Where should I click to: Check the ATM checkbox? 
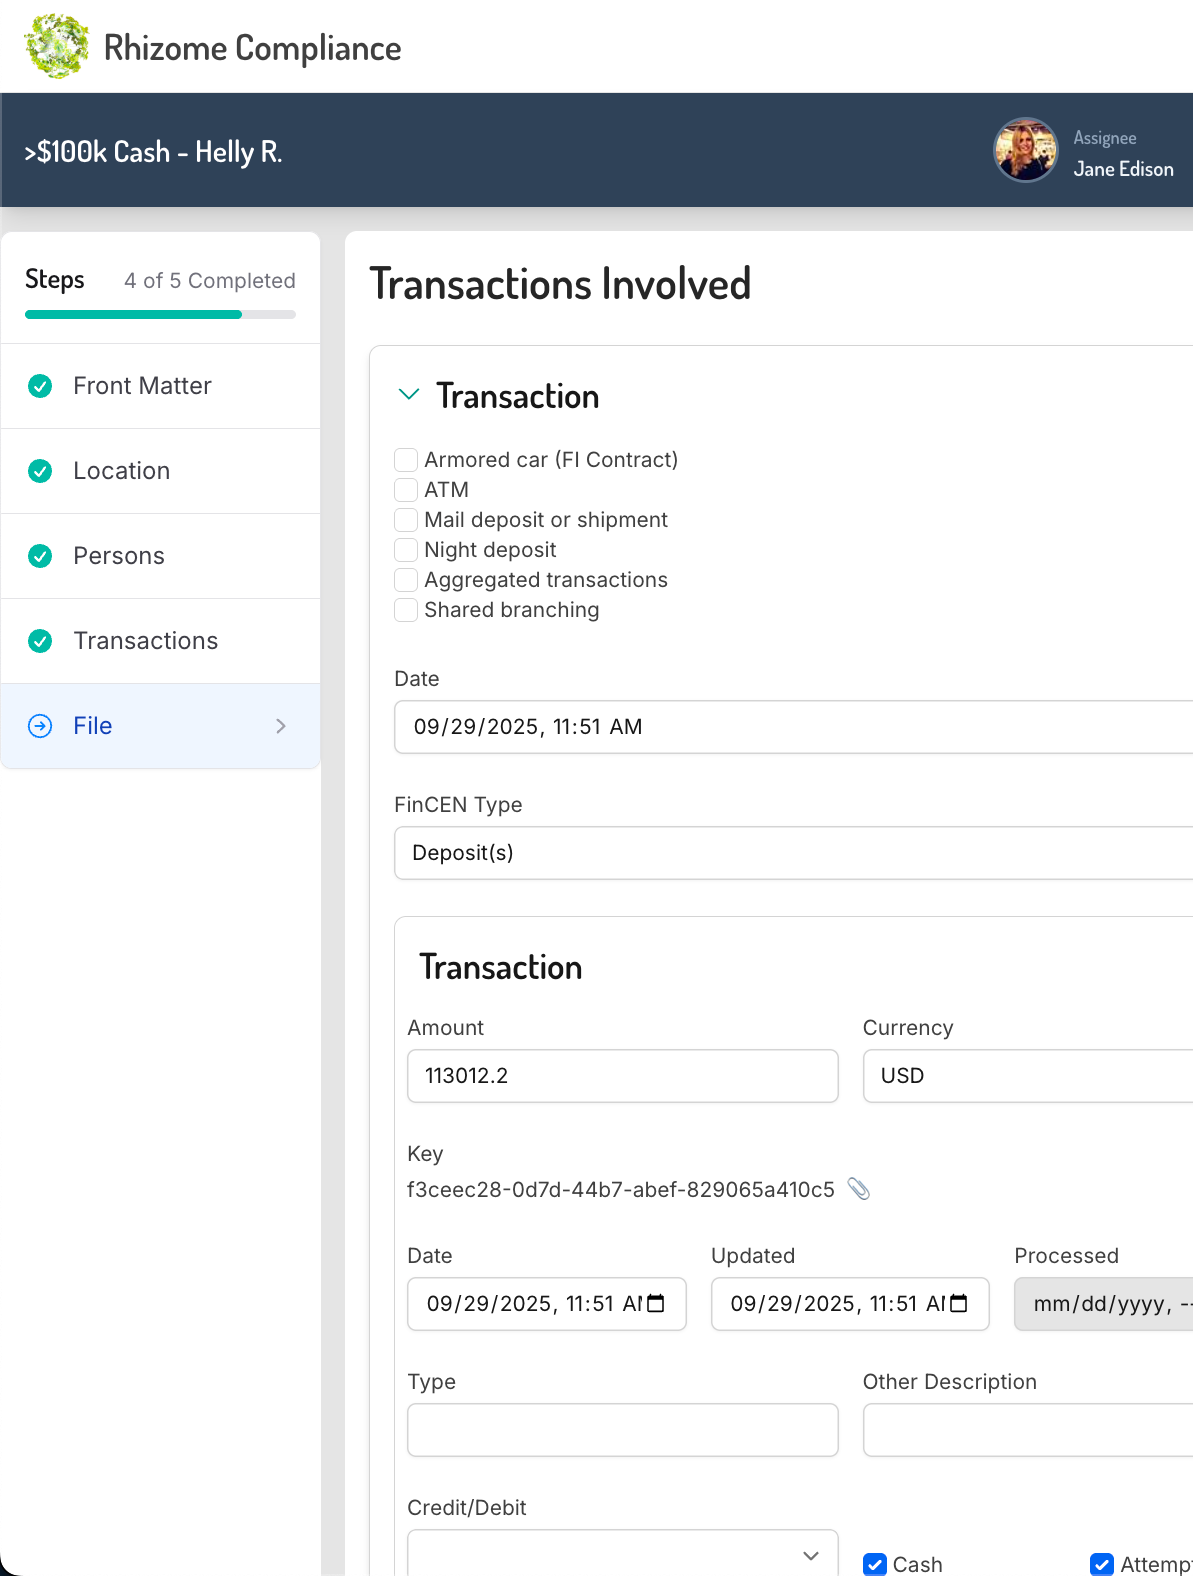[406, 490]
